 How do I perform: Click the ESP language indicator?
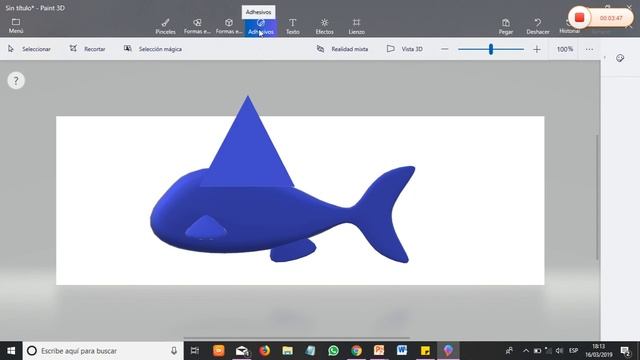coord(573,351)
